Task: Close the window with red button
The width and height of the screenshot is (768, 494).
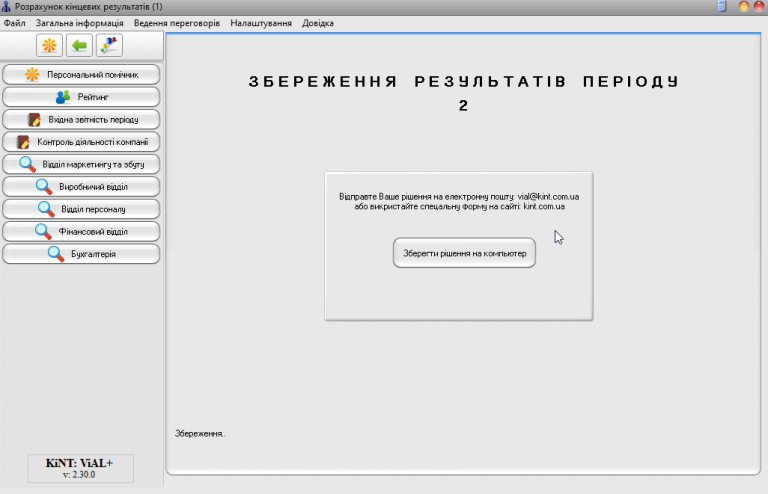Action: [x=760, y=6]
